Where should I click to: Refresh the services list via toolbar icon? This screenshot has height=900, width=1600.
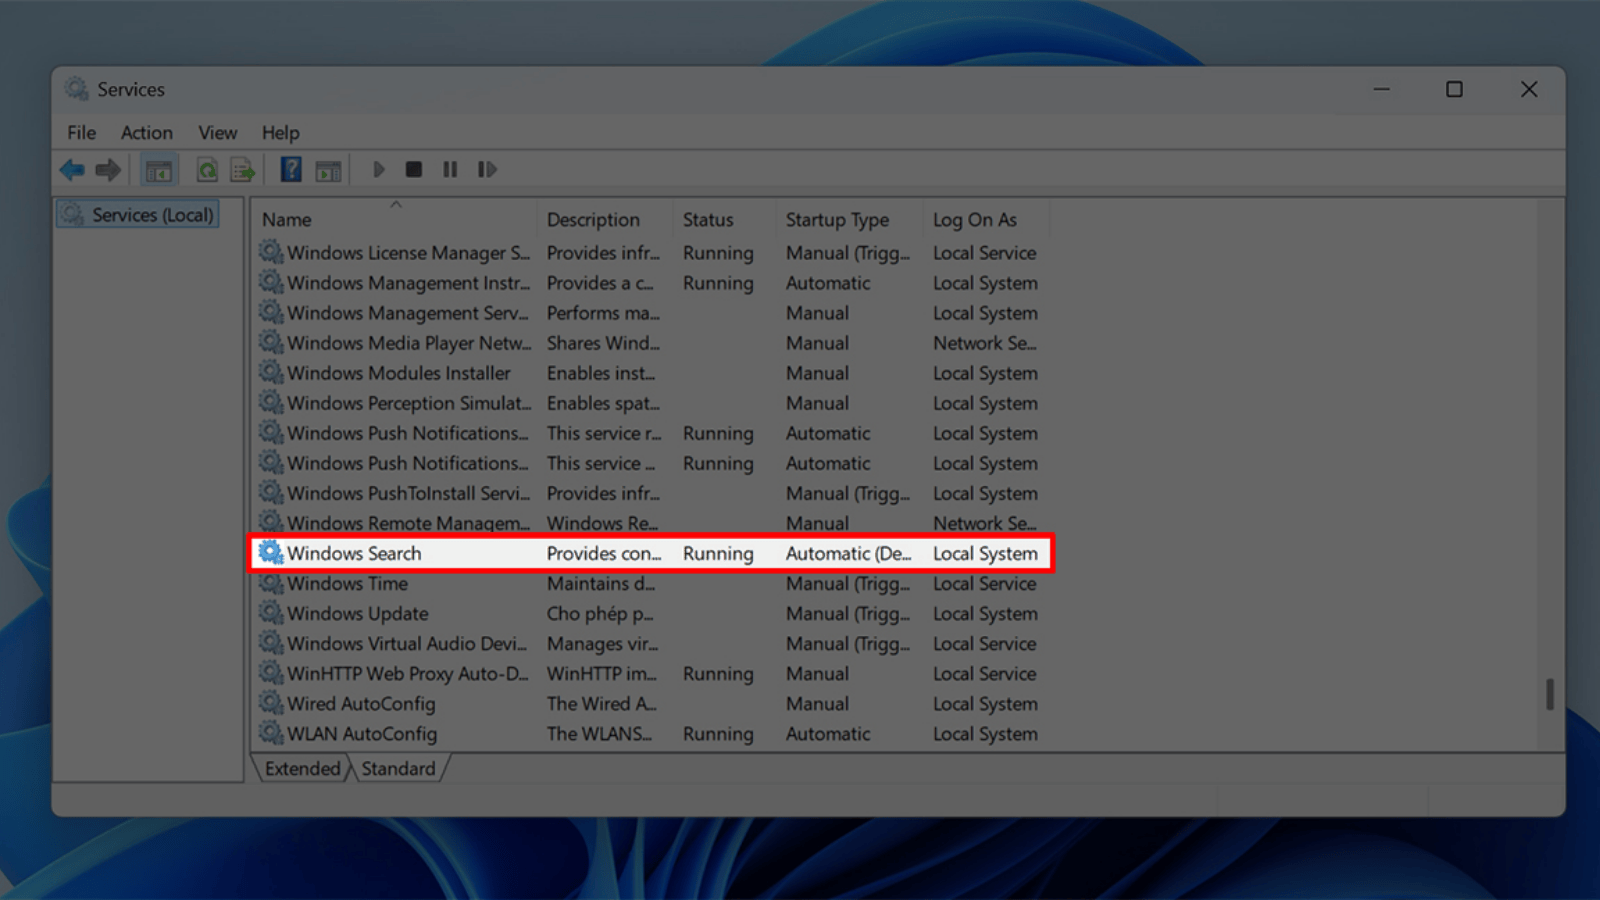tap(207, 170)
